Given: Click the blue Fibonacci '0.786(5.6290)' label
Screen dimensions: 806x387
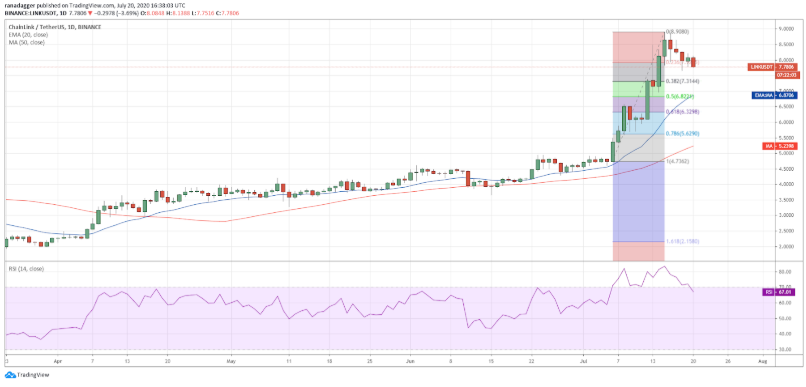Looking at the screenshot, I should click(x=683, y=134).
